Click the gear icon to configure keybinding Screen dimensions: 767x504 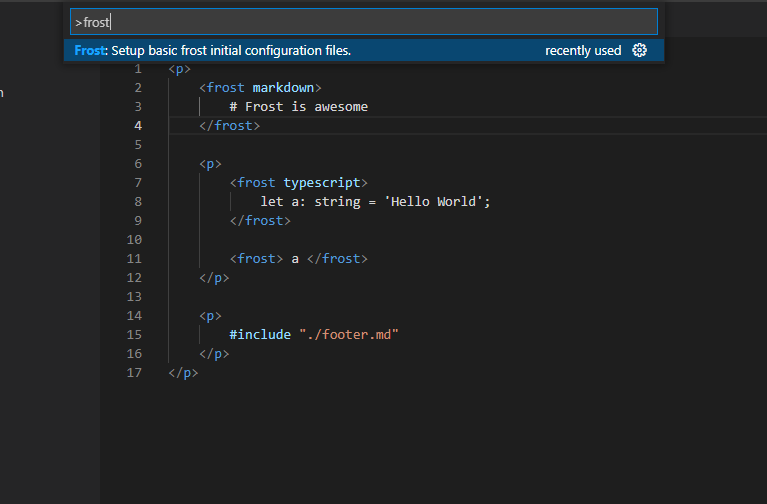(639, 50)
